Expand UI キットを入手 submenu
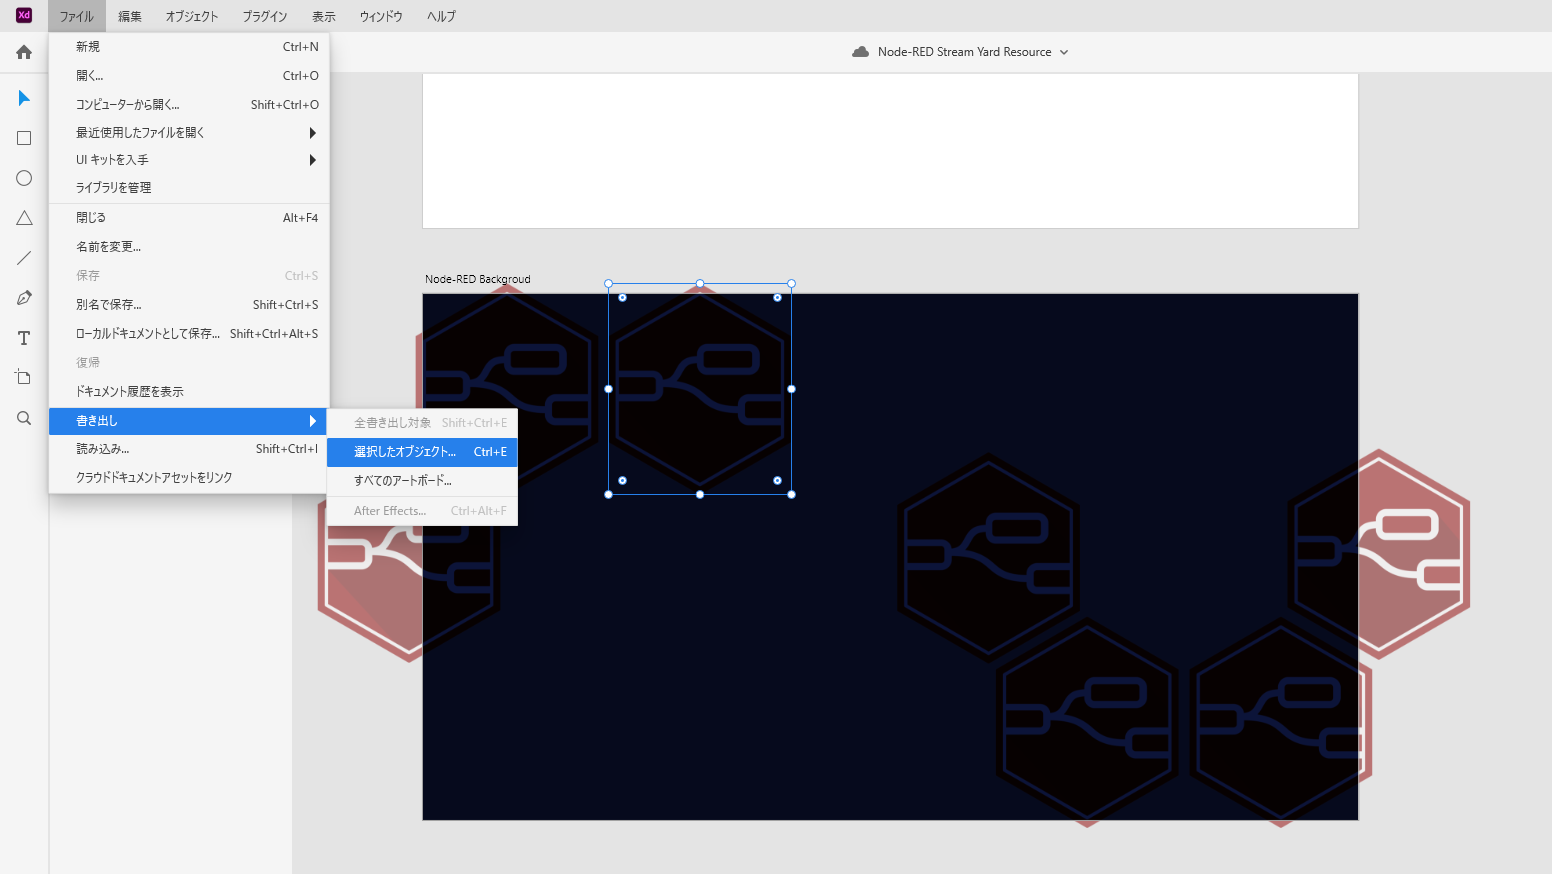Screen dimensions: 1552x874 (189, 160)
